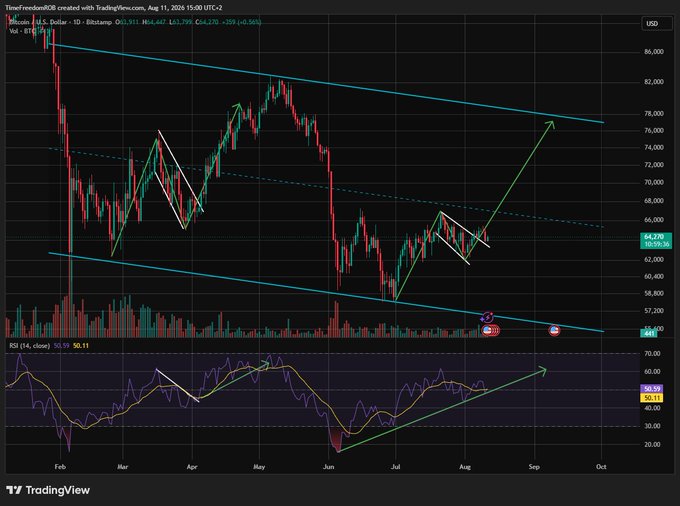Click the yellow RSI value 50.11 in legend
The height and width of the screenshot is (506, 680).
[81, 346]
